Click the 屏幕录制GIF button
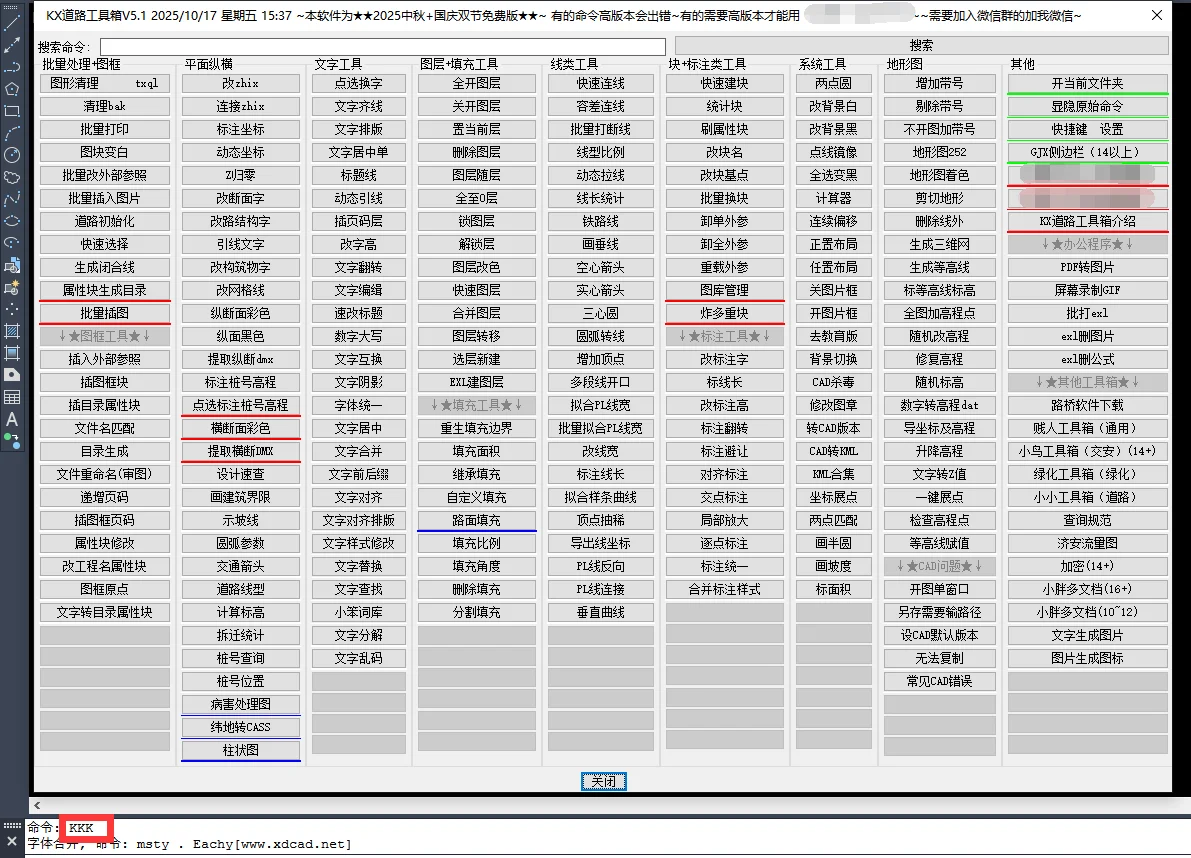The width and height of the screenshot is (1191, 858). 1088,291
